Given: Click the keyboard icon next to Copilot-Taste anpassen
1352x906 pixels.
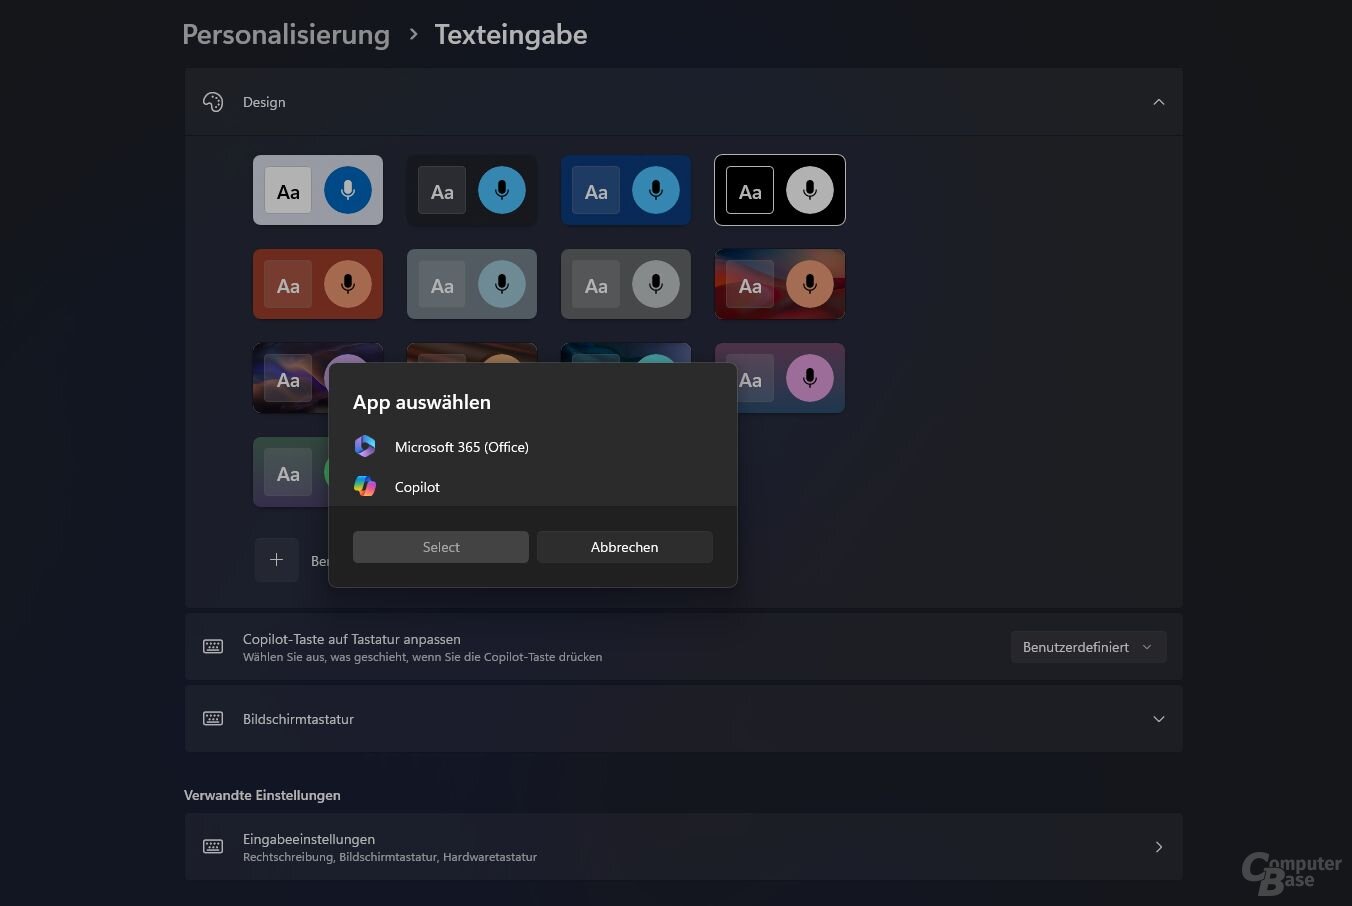Looking at the screenshot, I should [x=213, y=646].
